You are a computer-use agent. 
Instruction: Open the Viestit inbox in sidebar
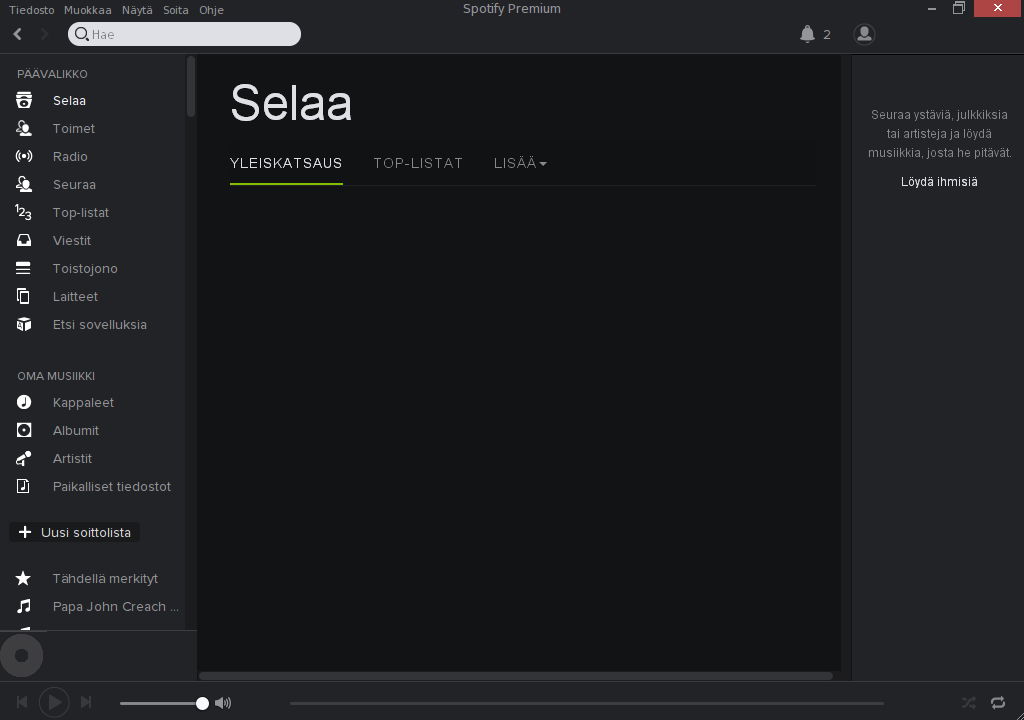tap(72, 240)
